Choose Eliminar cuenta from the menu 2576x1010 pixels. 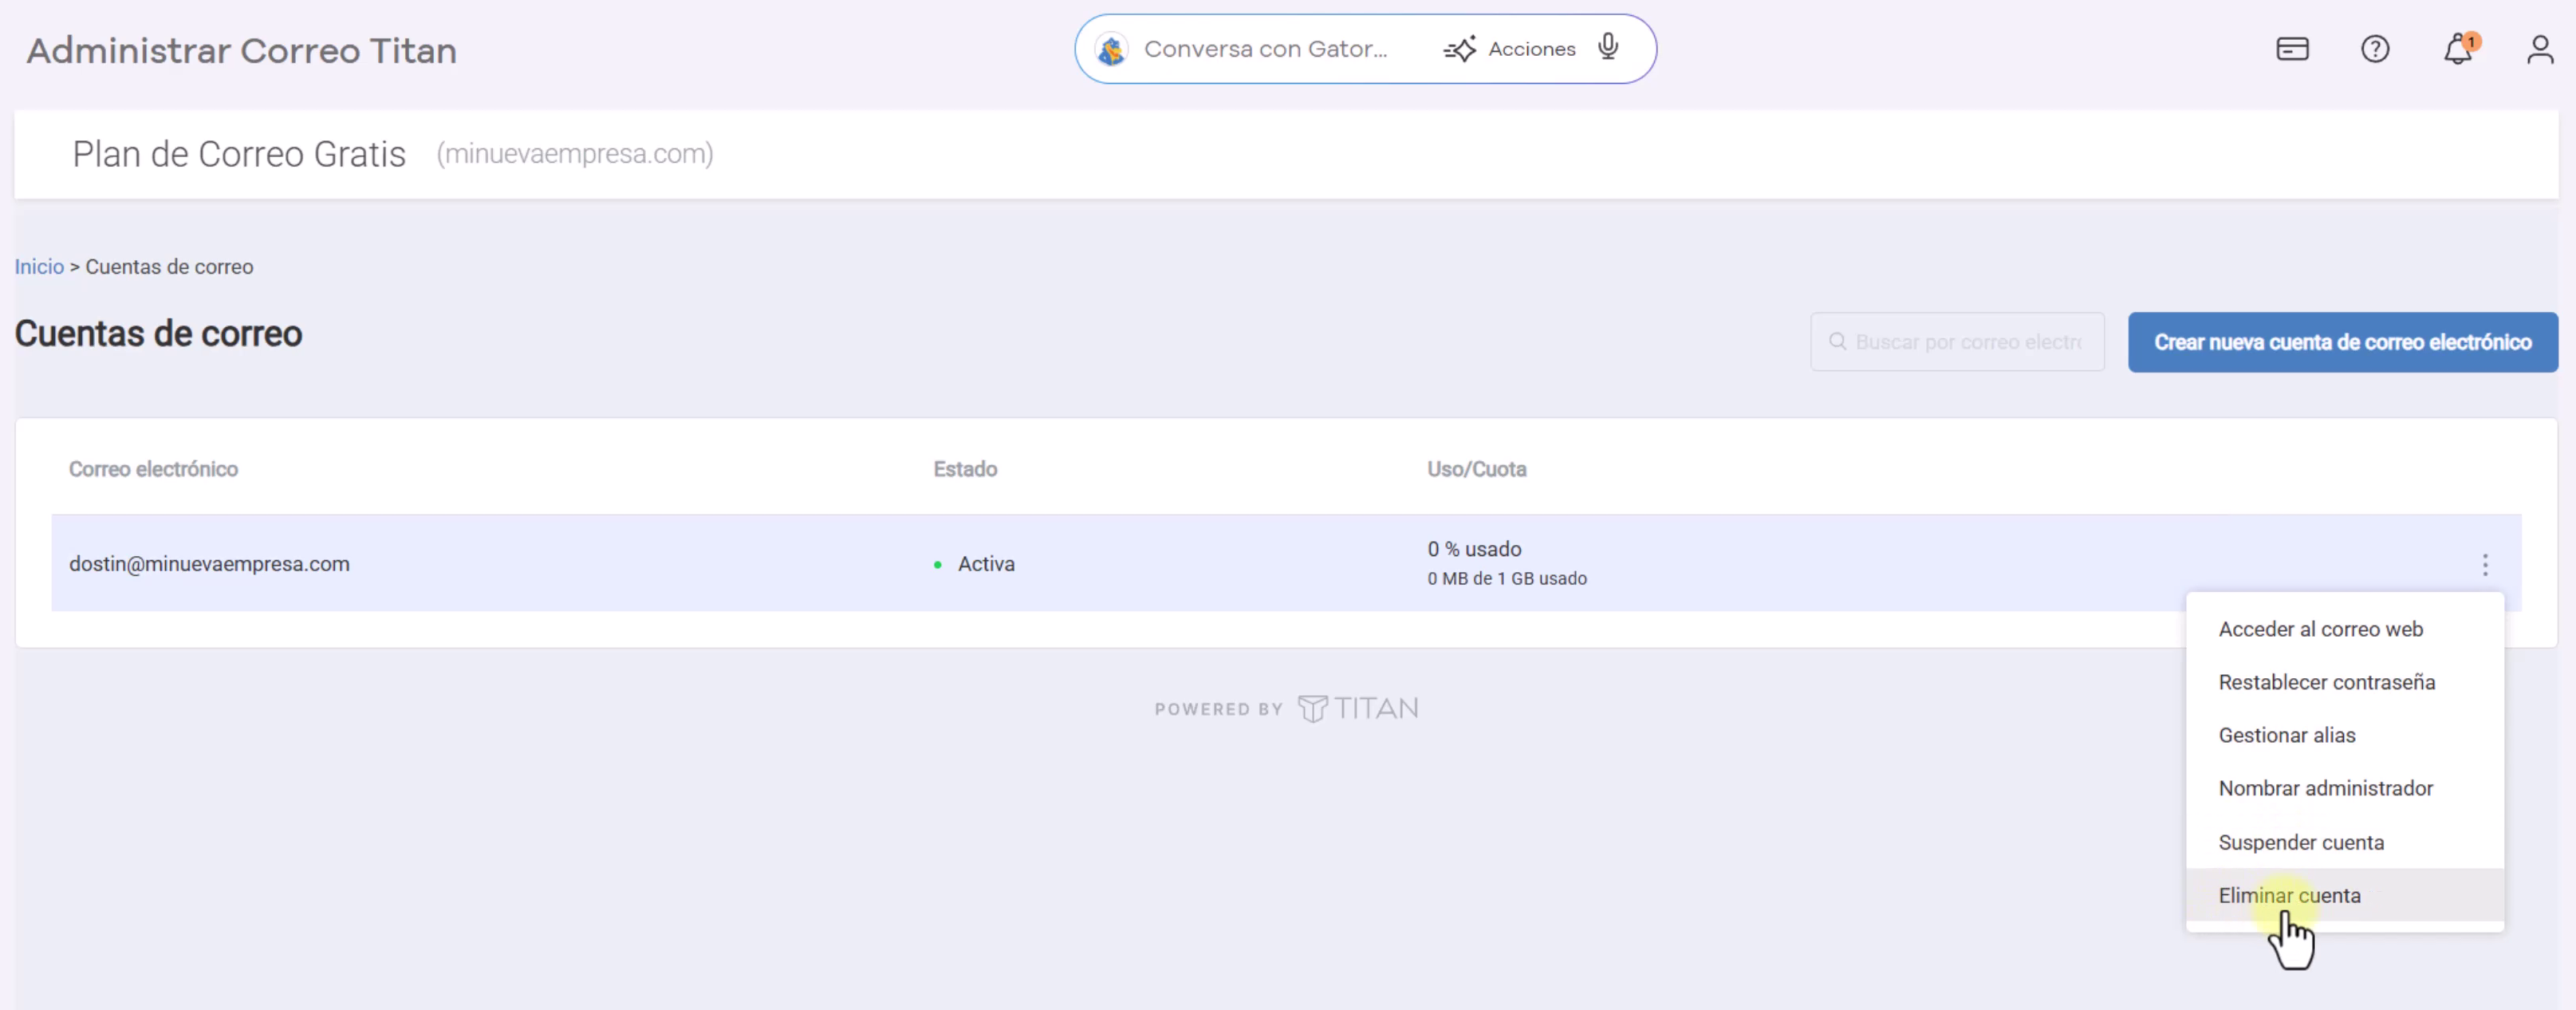tap(2290, 895)
